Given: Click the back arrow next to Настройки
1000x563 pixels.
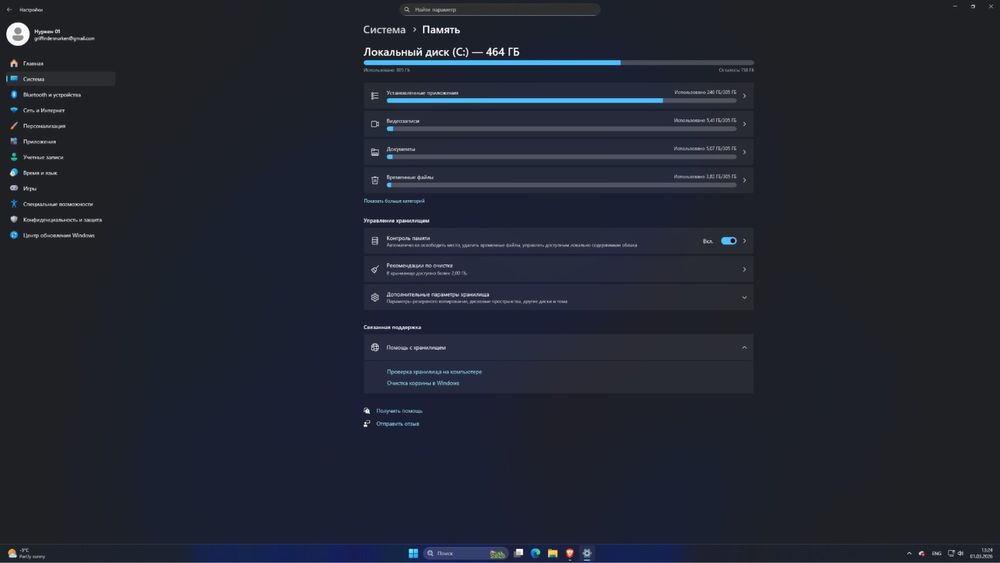Looking at the screenshot, I should 9,10.
